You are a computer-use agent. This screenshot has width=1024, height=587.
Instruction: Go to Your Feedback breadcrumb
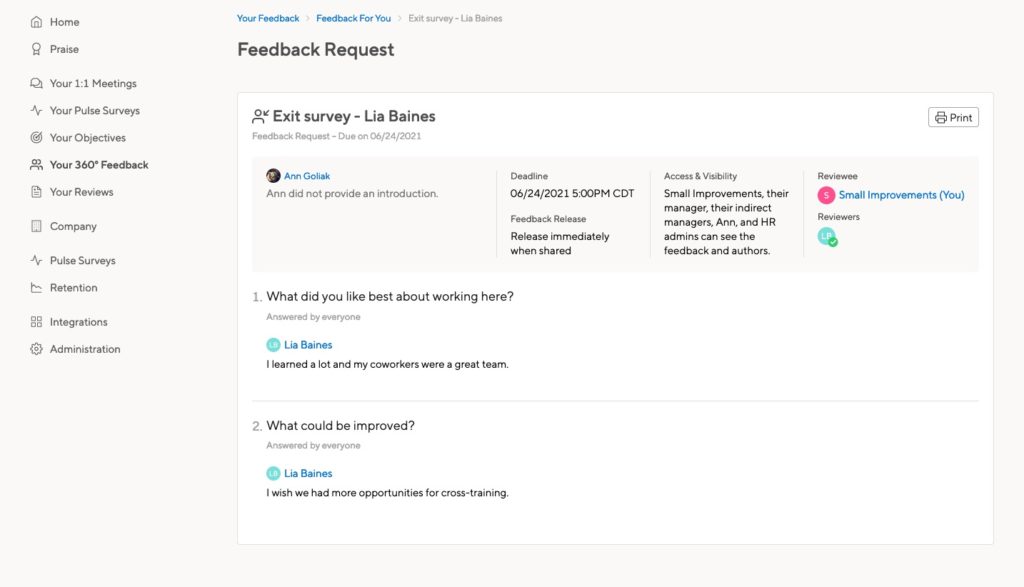[268, 18]
